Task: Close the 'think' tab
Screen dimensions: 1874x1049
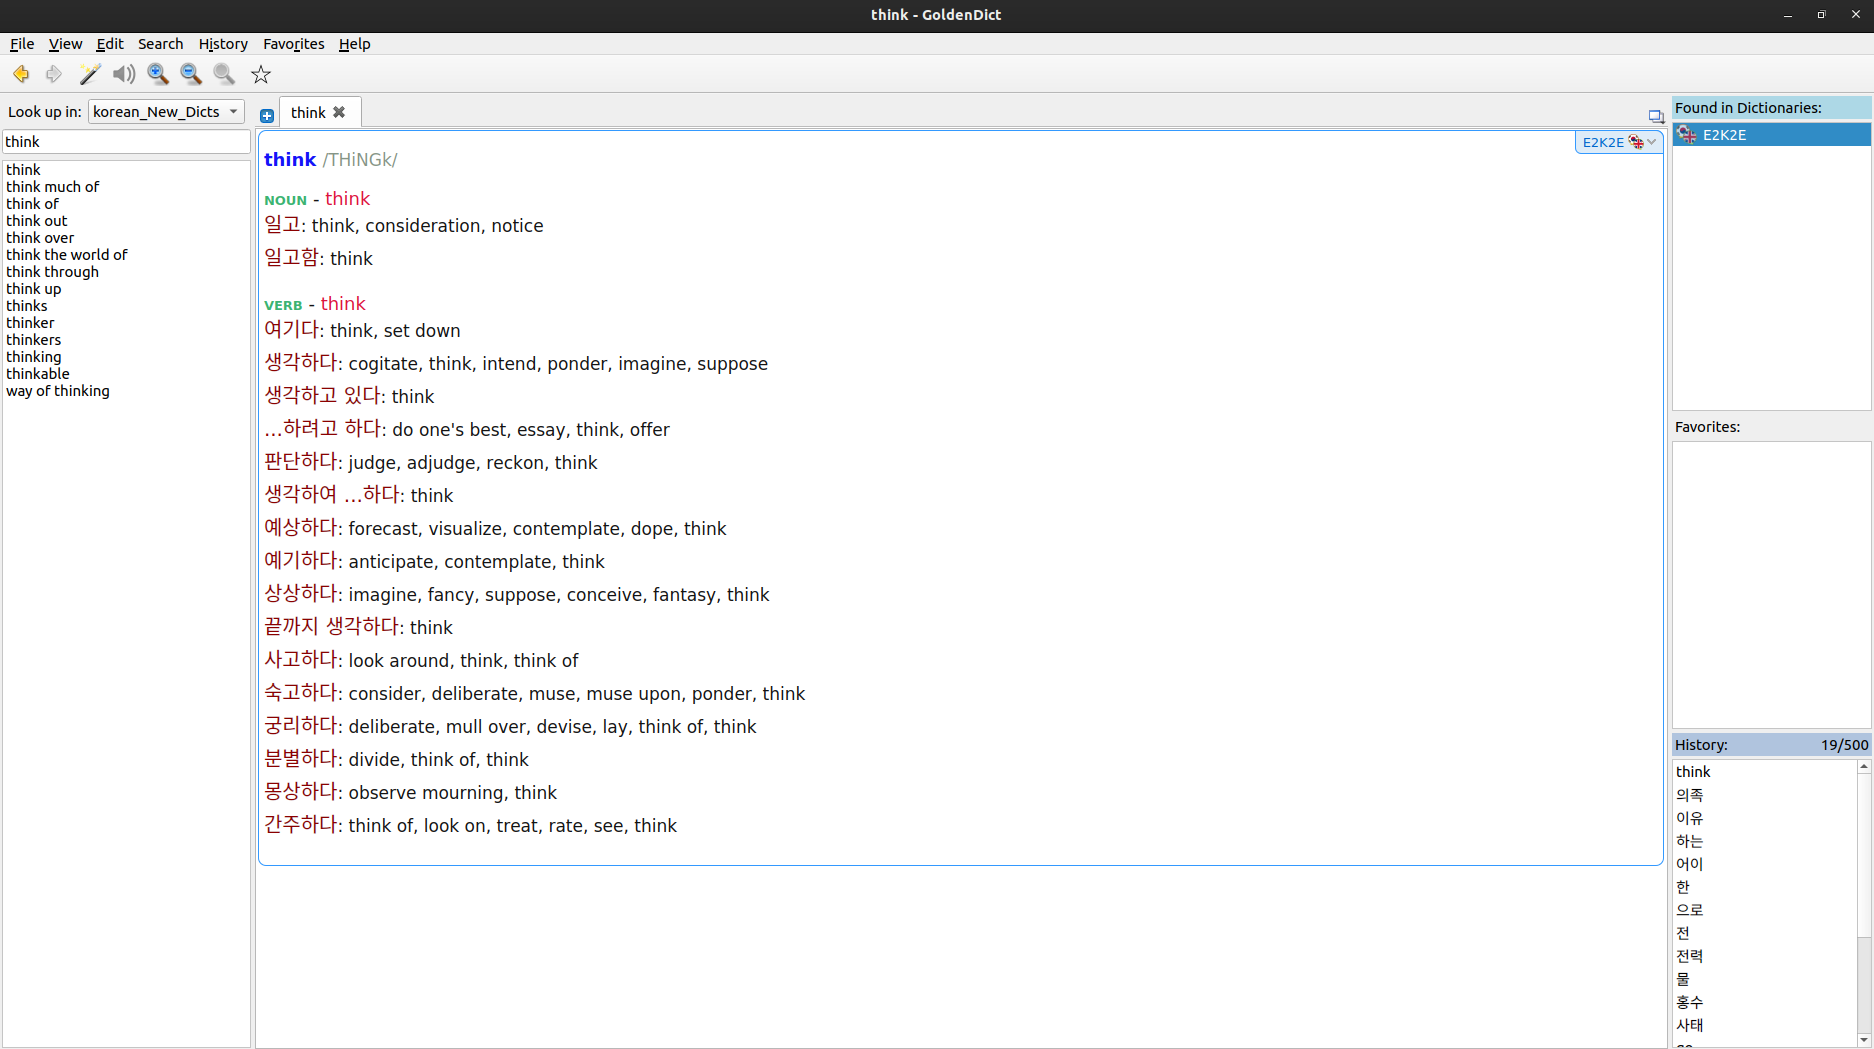Action: [x=339, y=112]
